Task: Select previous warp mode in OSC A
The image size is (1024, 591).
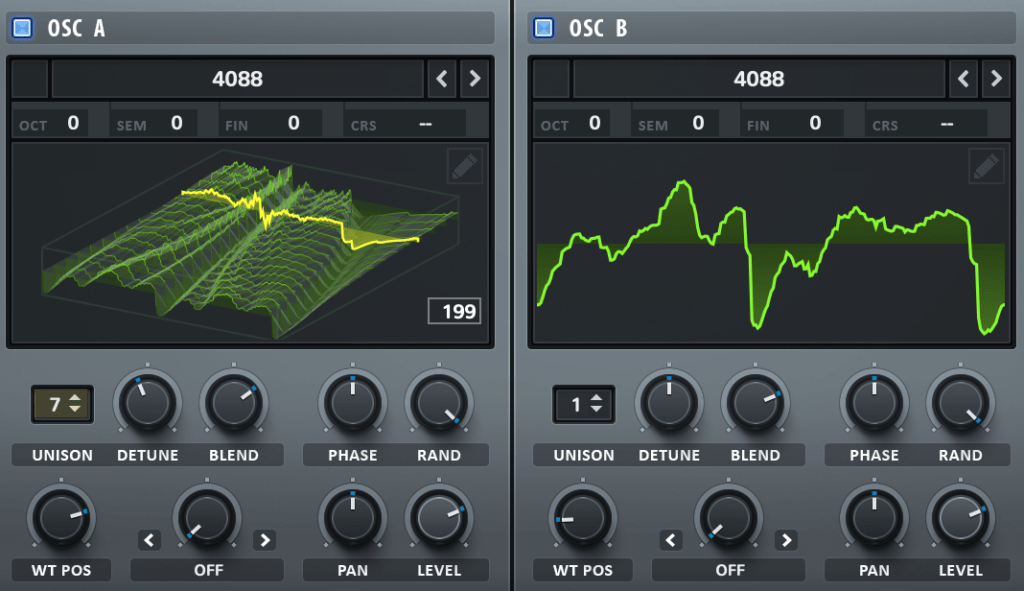Action: (150, 540)
